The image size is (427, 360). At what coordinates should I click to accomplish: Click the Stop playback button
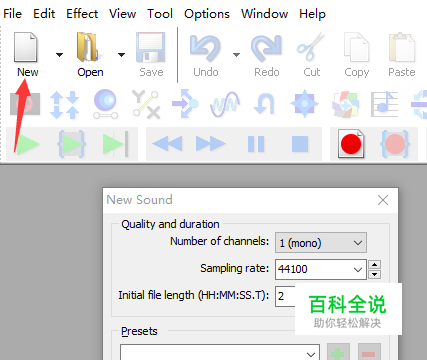pos(300,144)
